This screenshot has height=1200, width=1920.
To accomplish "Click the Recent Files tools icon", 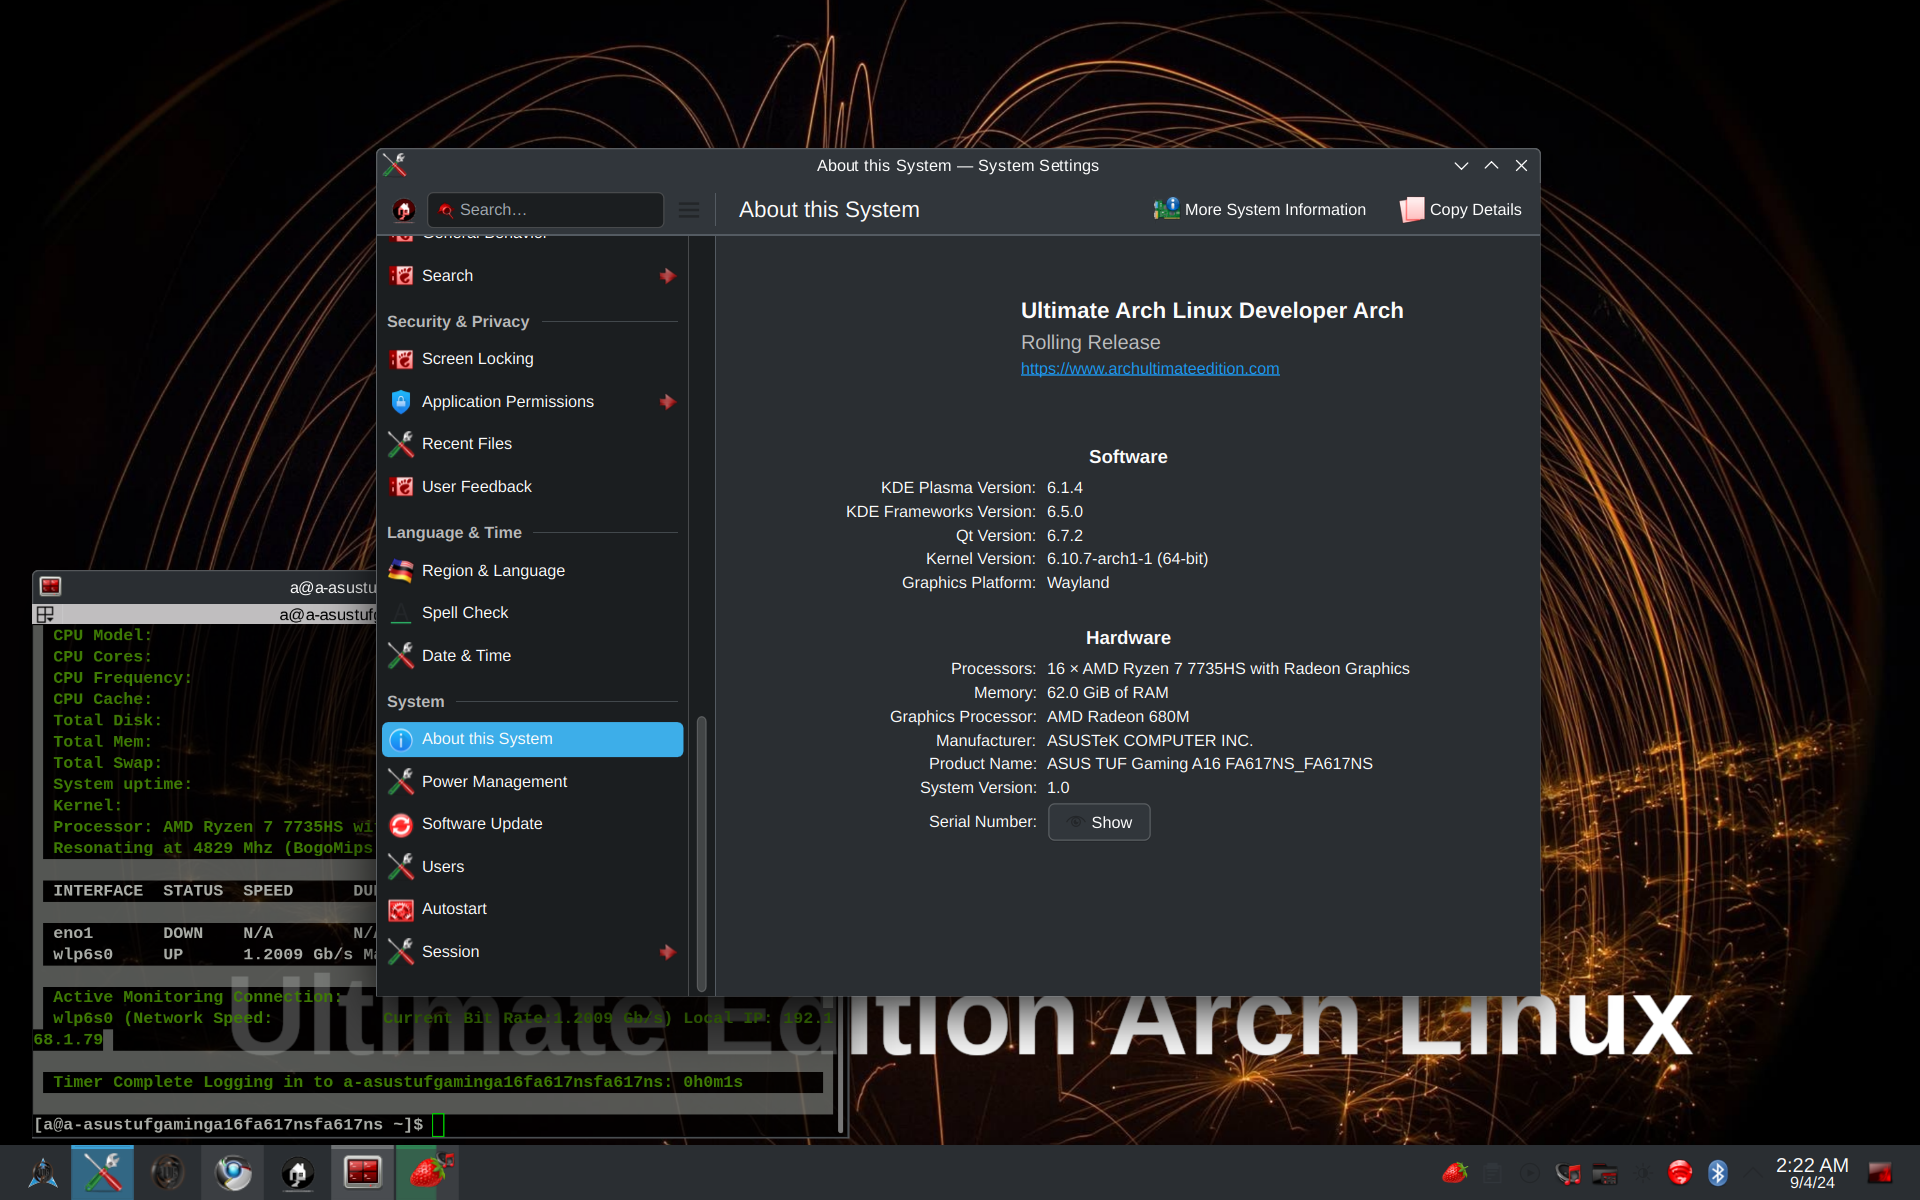I will 401,444.
